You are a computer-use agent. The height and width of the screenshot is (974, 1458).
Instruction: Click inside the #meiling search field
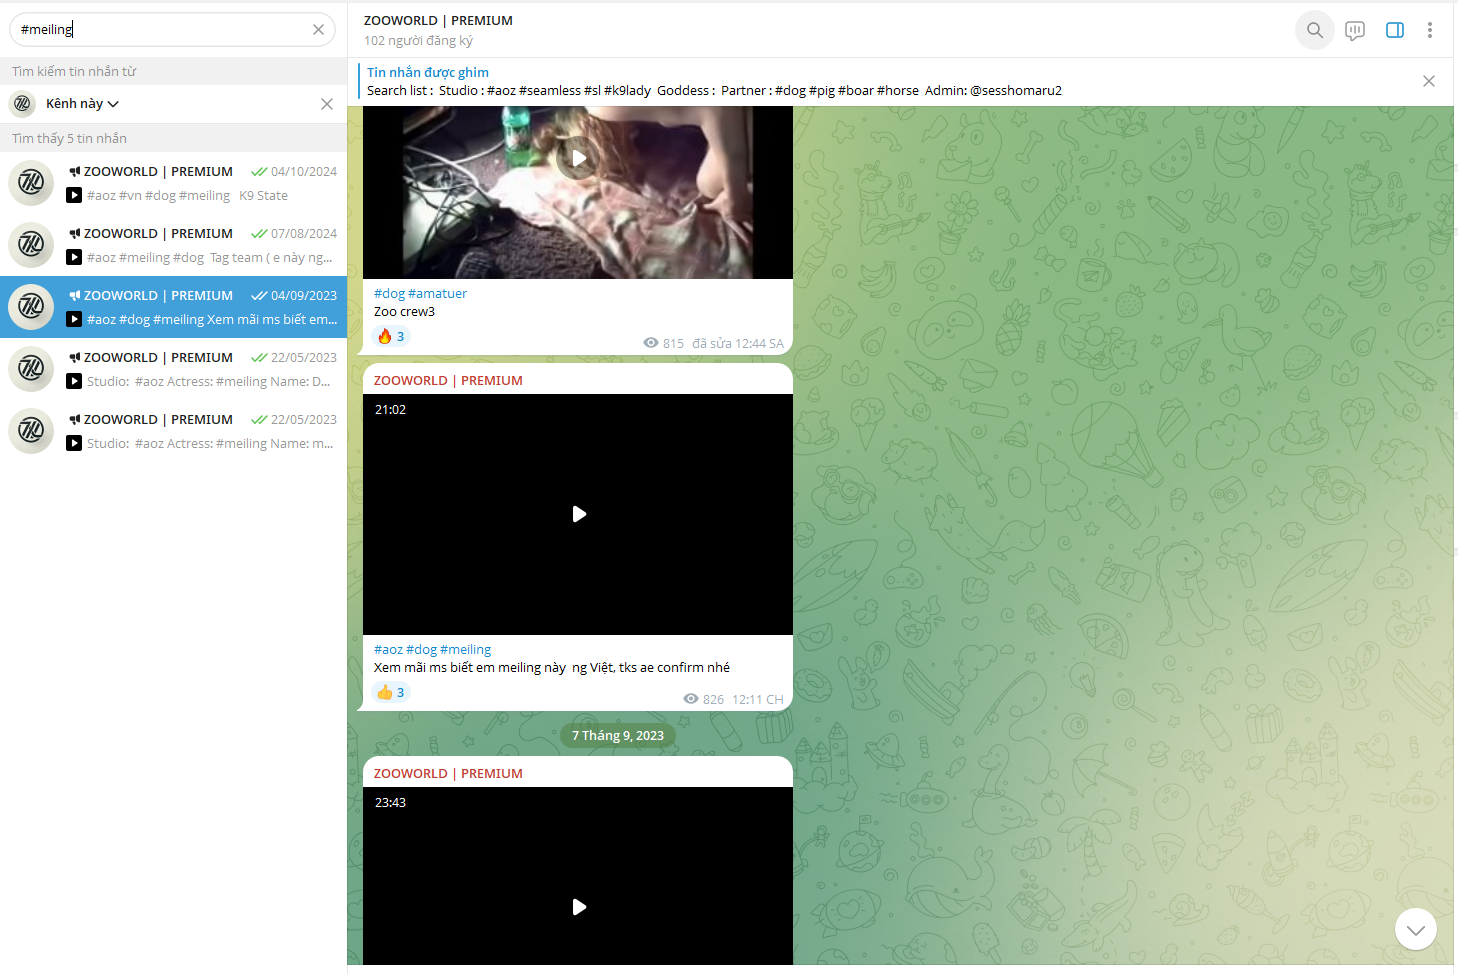tap(160, 30)
